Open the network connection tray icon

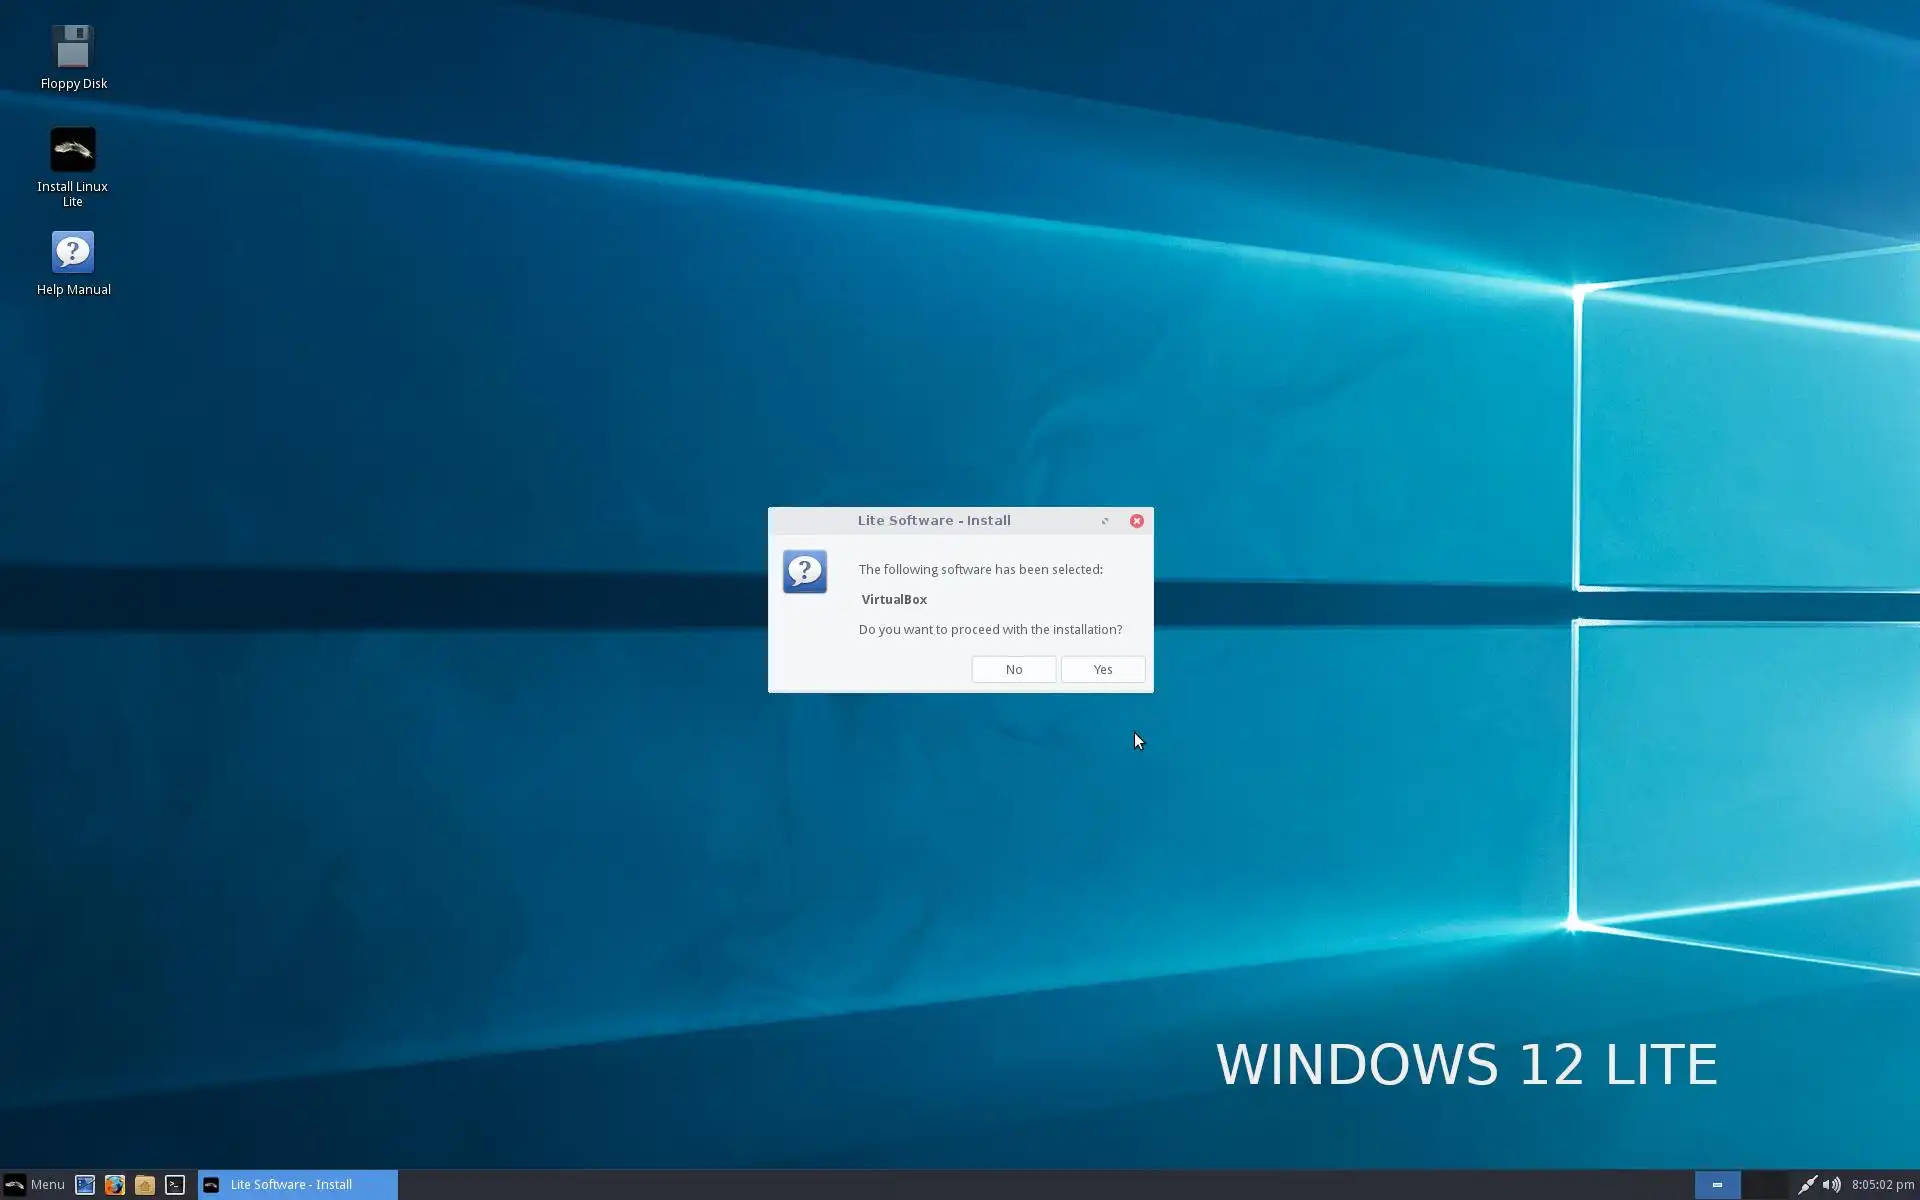point(1807,1185)
